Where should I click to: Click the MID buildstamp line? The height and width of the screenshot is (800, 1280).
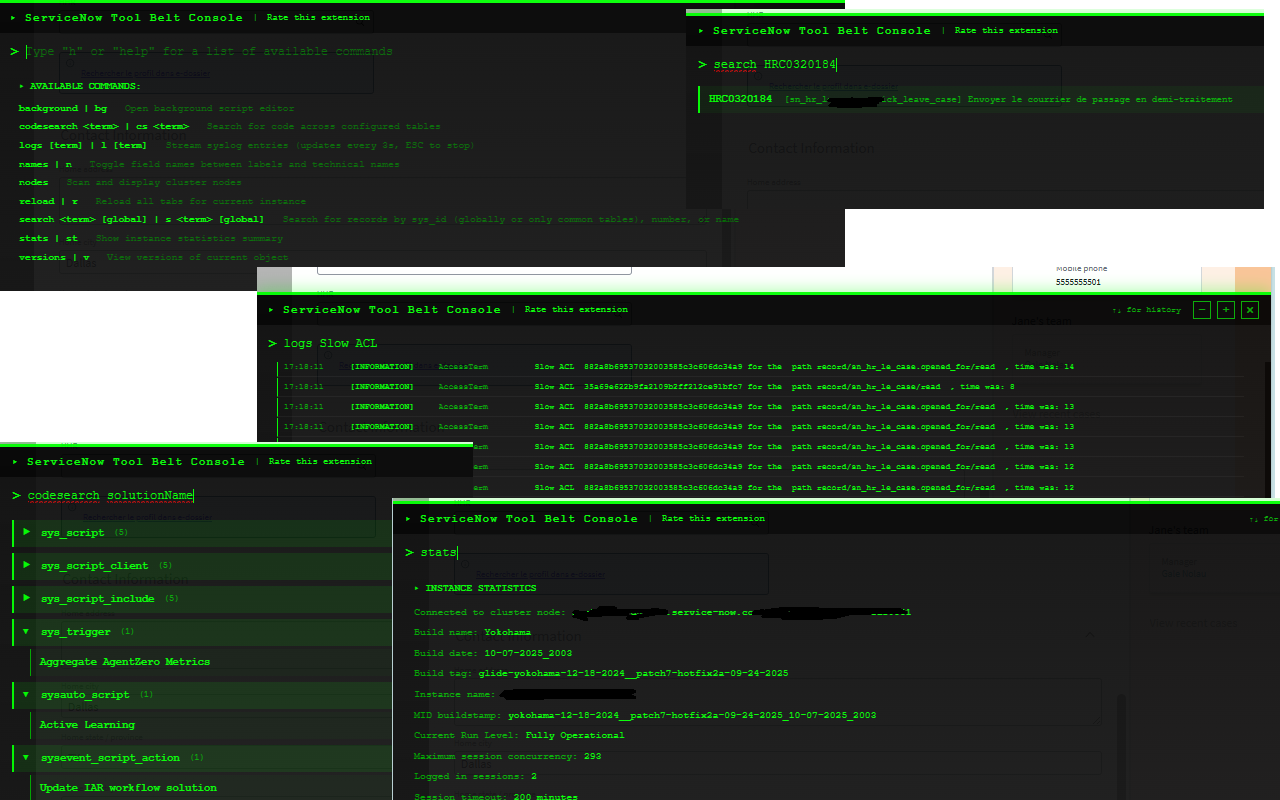(x=645, y=715)
